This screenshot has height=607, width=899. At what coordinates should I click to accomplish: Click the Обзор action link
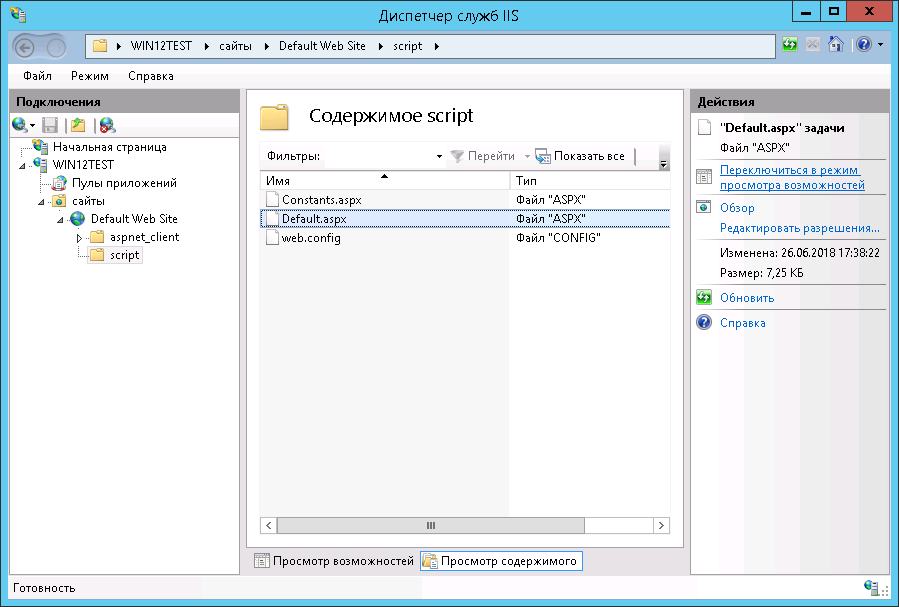click(737, 208)
